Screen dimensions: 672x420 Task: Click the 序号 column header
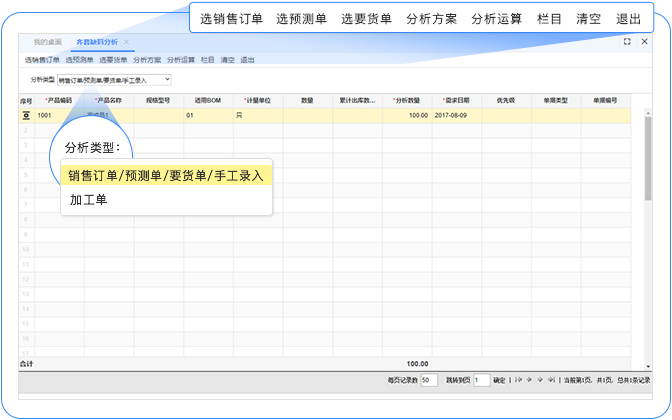(x=26, y=101)
